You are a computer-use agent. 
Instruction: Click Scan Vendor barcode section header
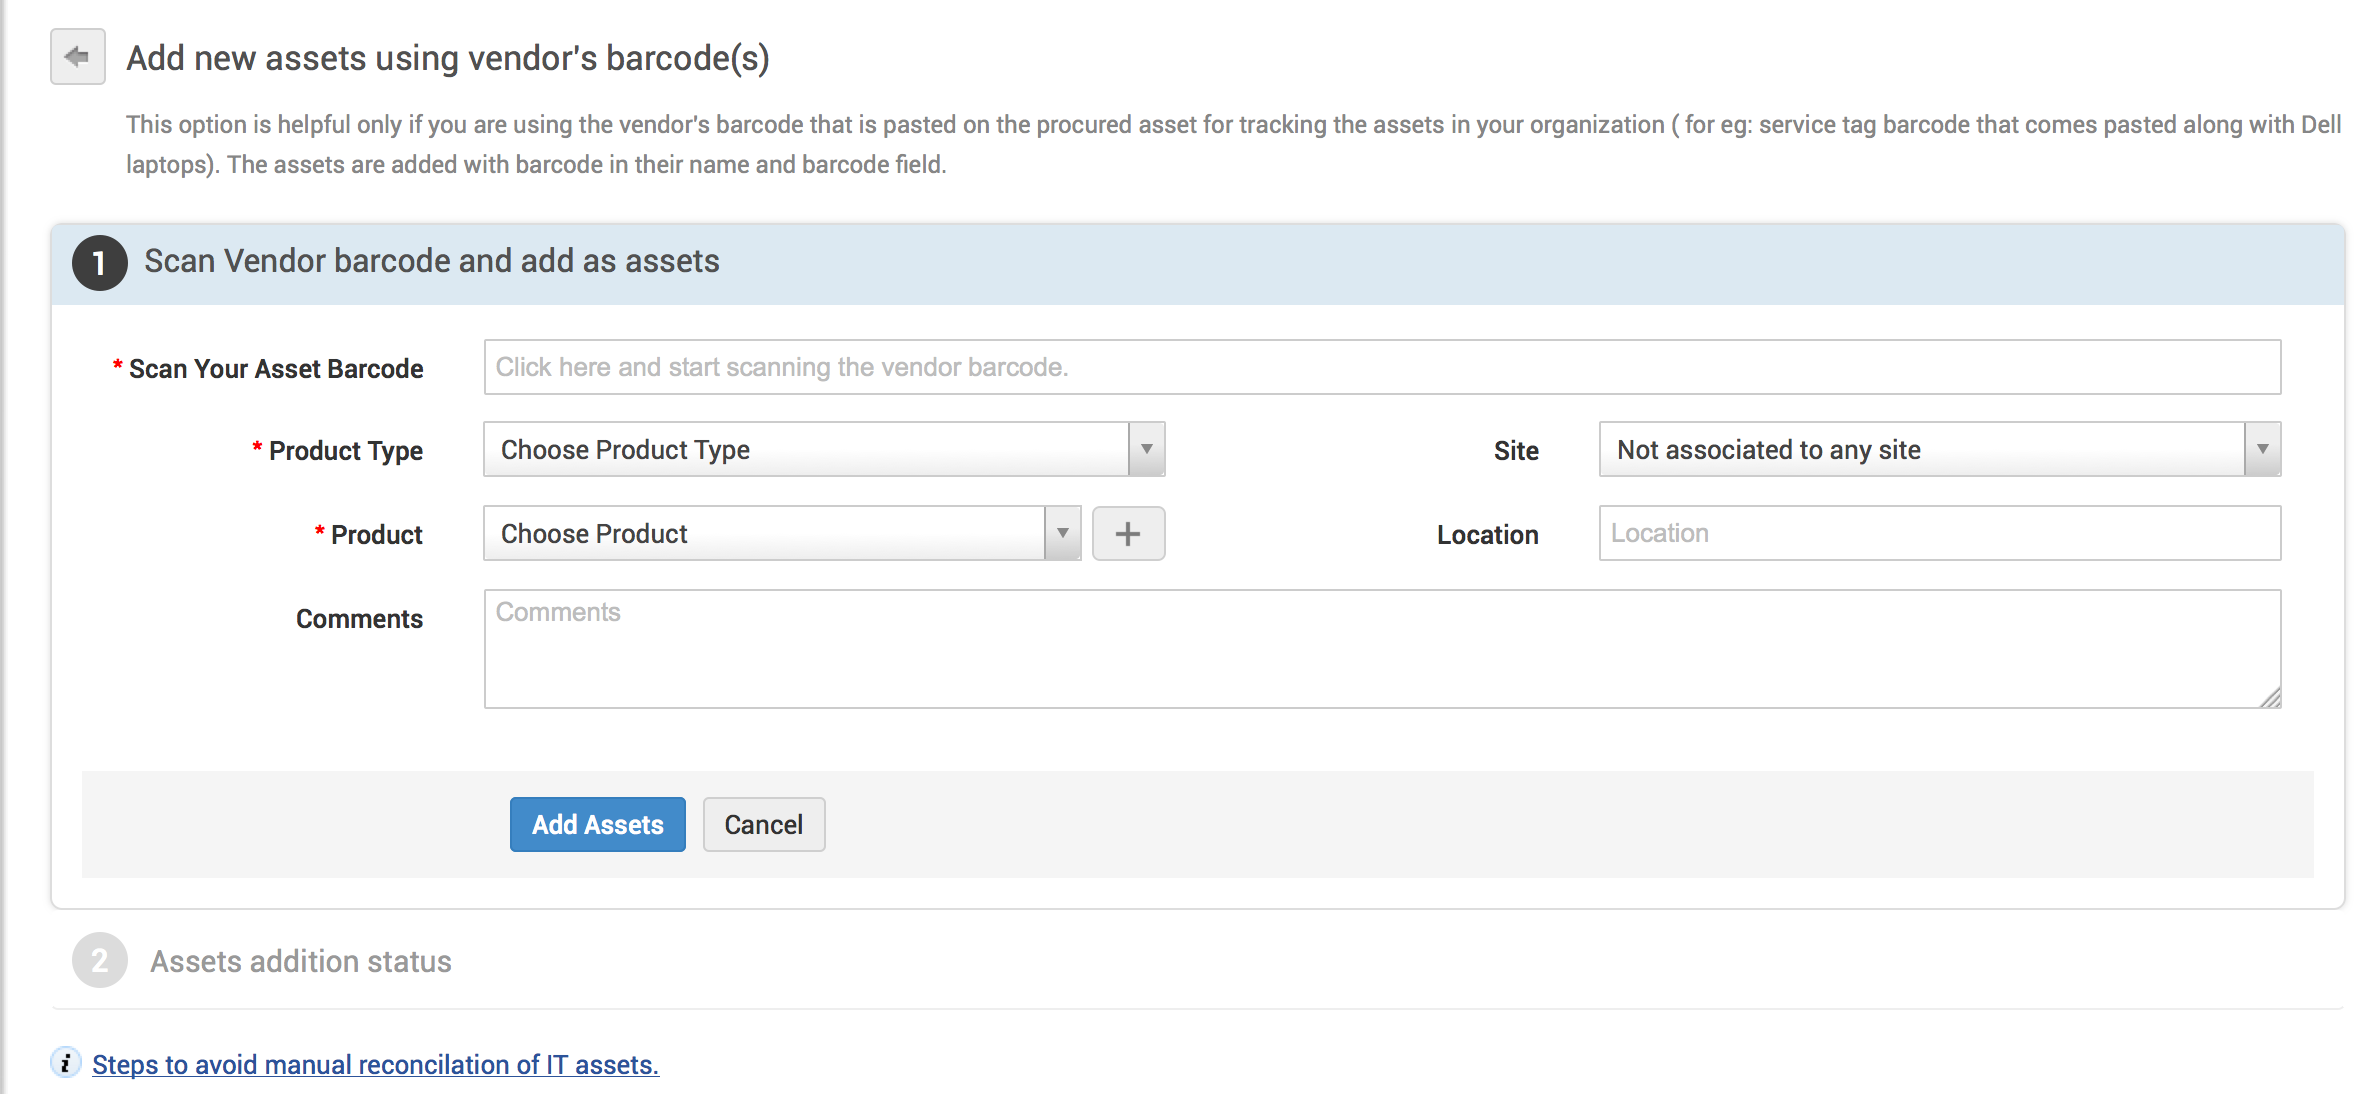(x=432, y=262)
